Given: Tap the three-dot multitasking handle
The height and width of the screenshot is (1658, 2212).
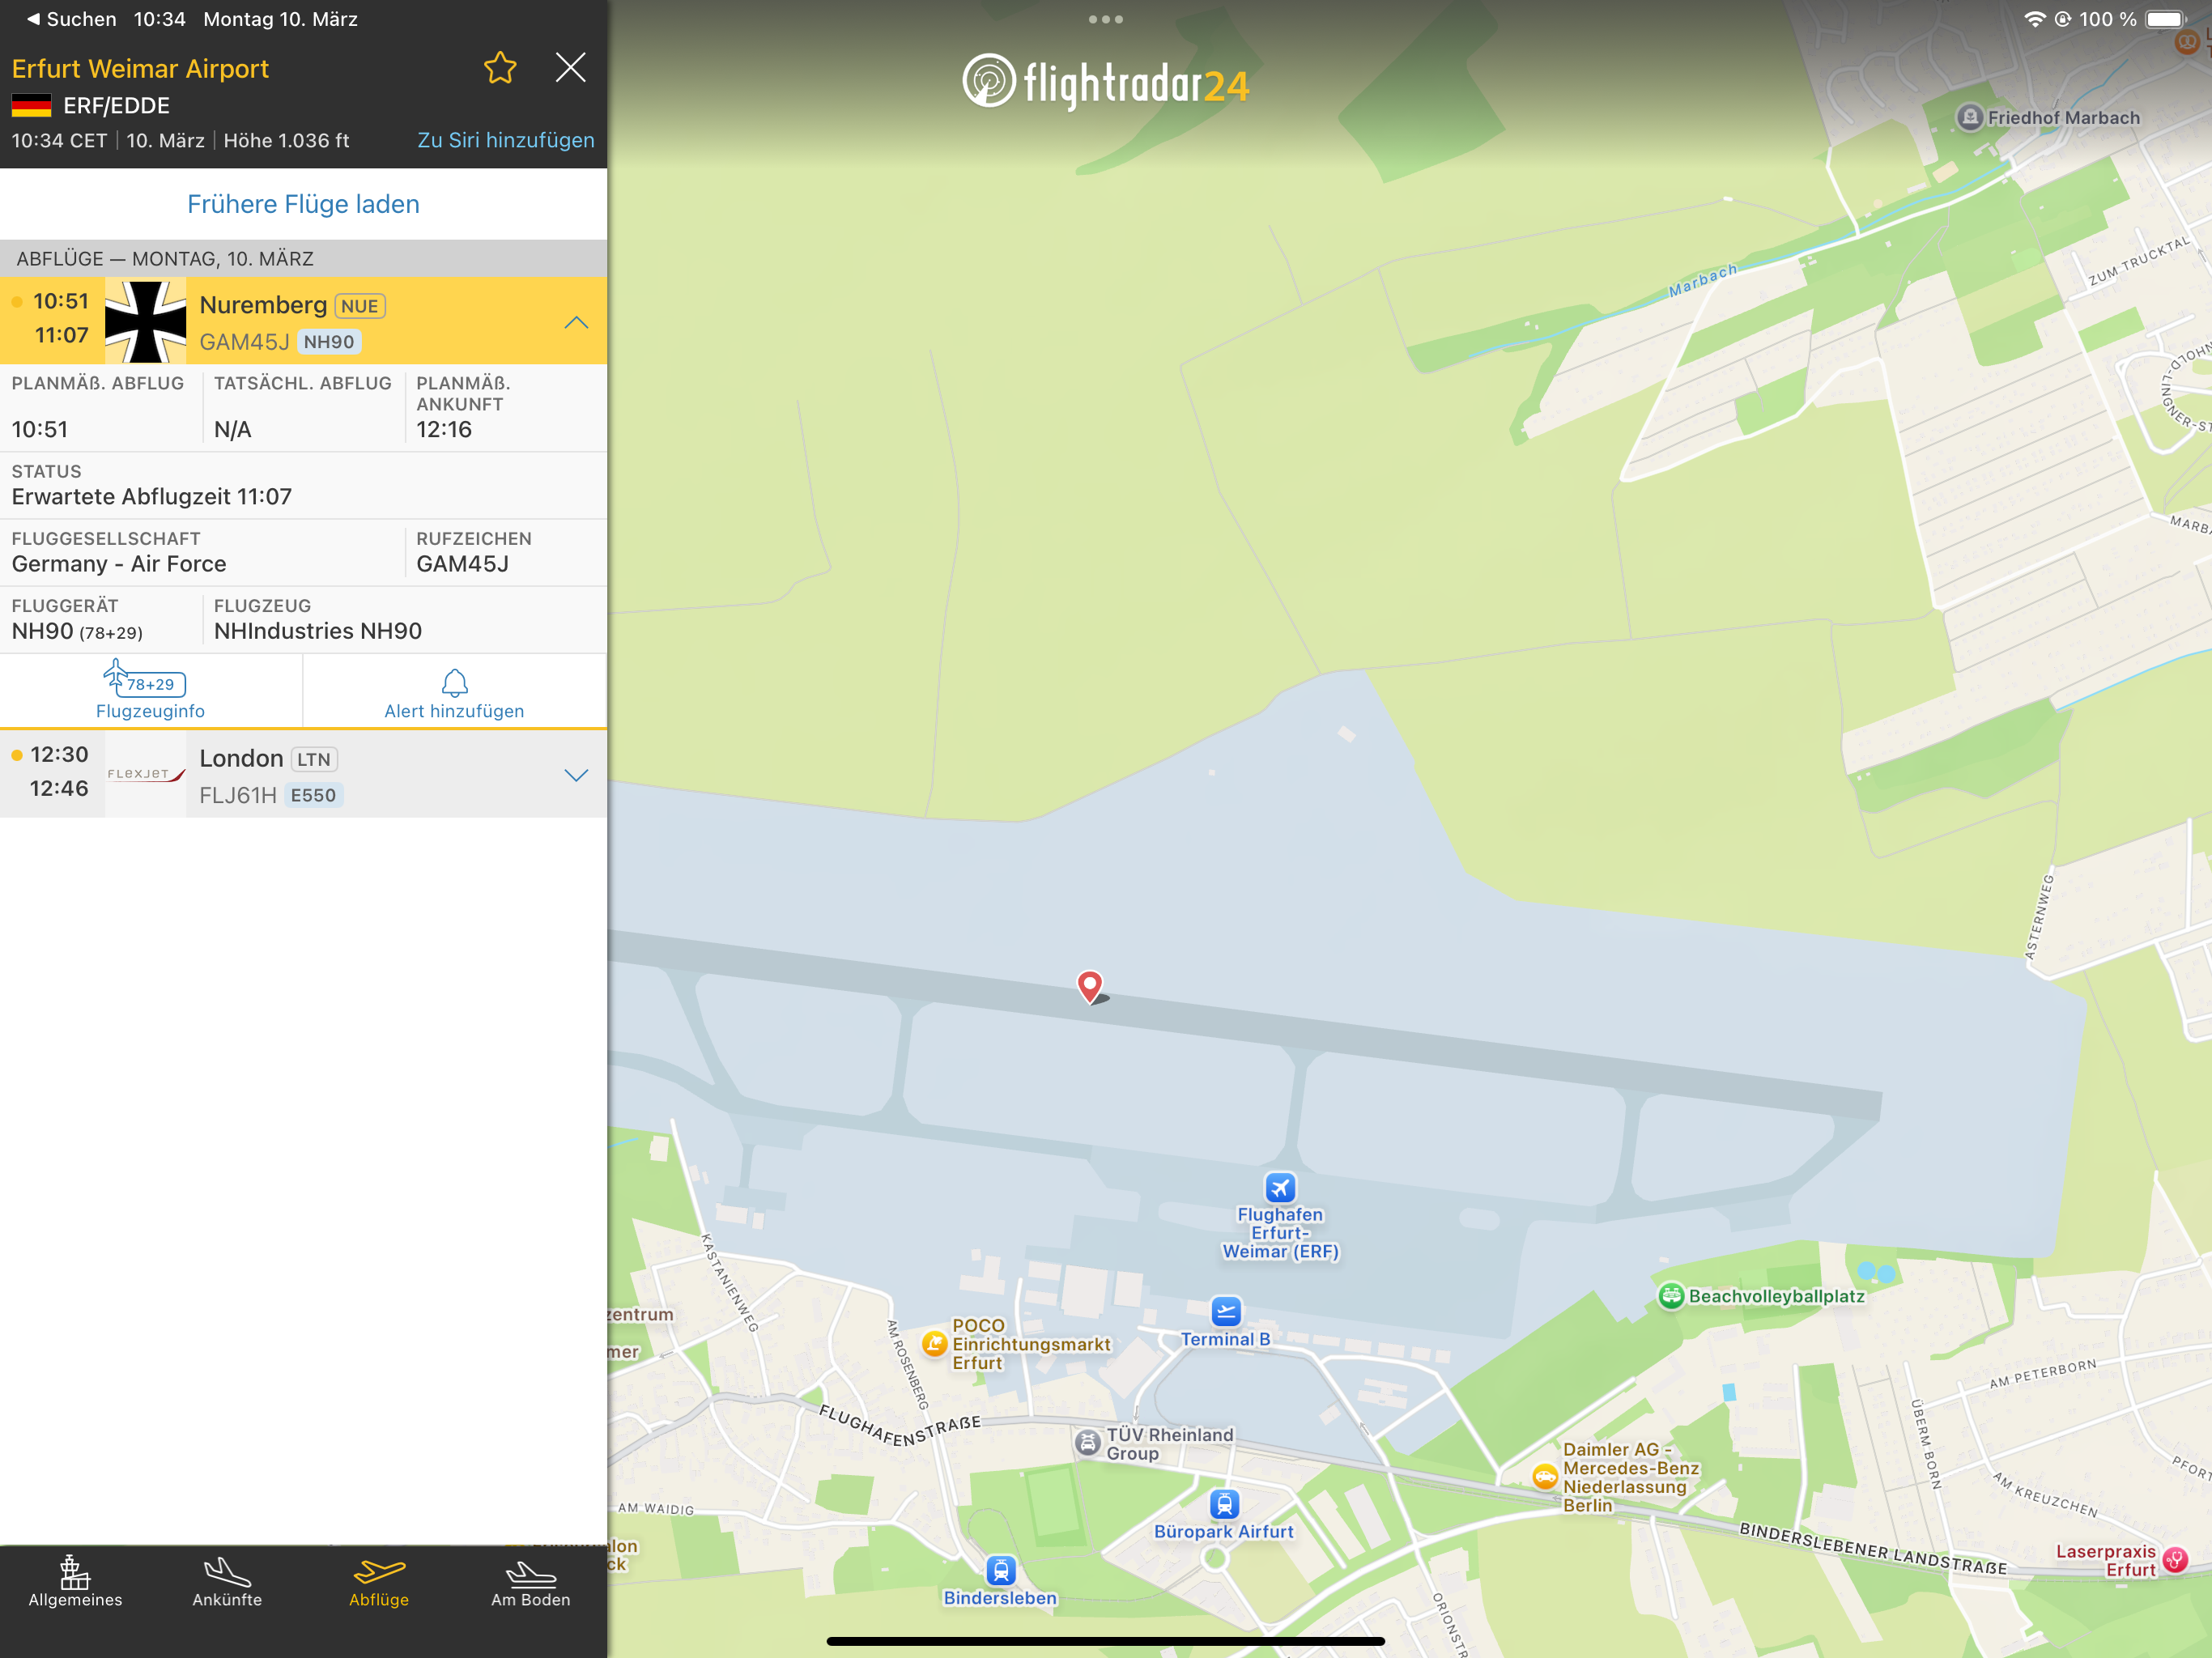Looking at the screenshot, I should coord(1105,19).
